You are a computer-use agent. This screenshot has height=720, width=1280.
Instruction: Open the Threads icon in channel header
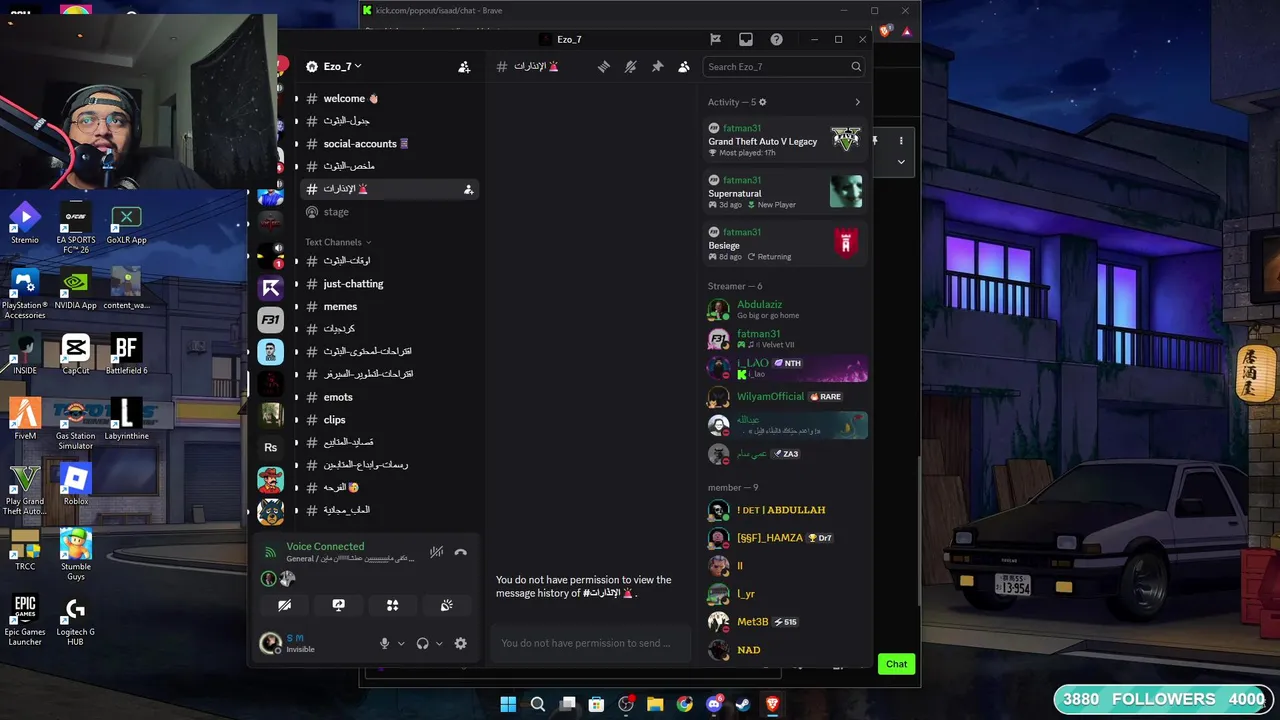(604, 67)
